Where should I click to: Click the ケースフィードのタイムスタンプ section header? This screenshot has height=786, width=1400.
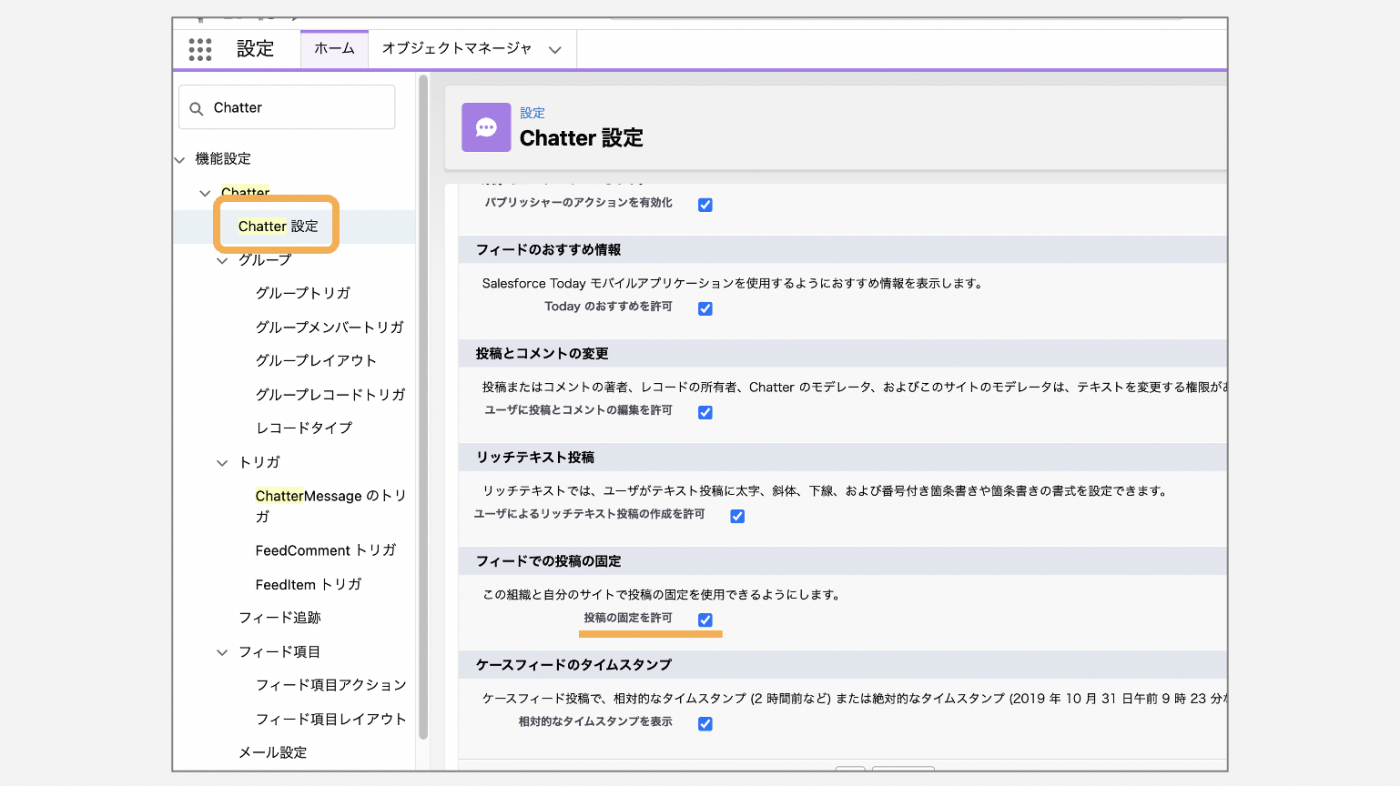click(843, 665)
